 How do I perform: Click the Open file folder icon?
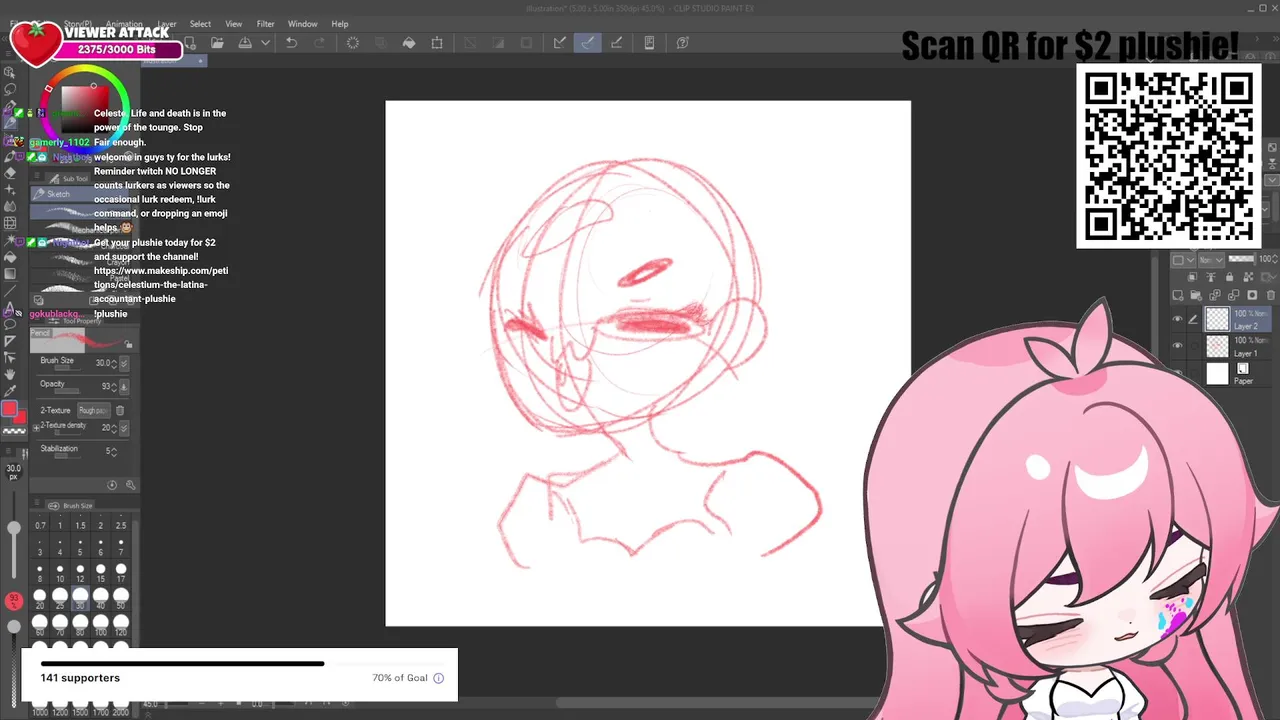[217, 43]
